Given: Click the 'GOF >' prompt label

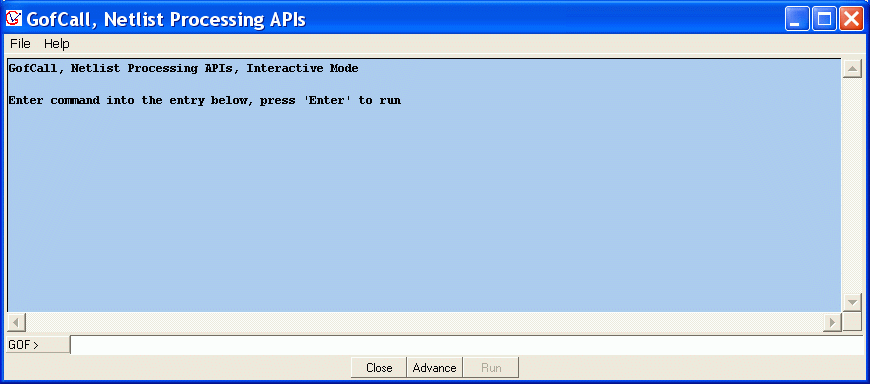Looking at the screenshot, I should pyautogui.click(x=24, y=345).
